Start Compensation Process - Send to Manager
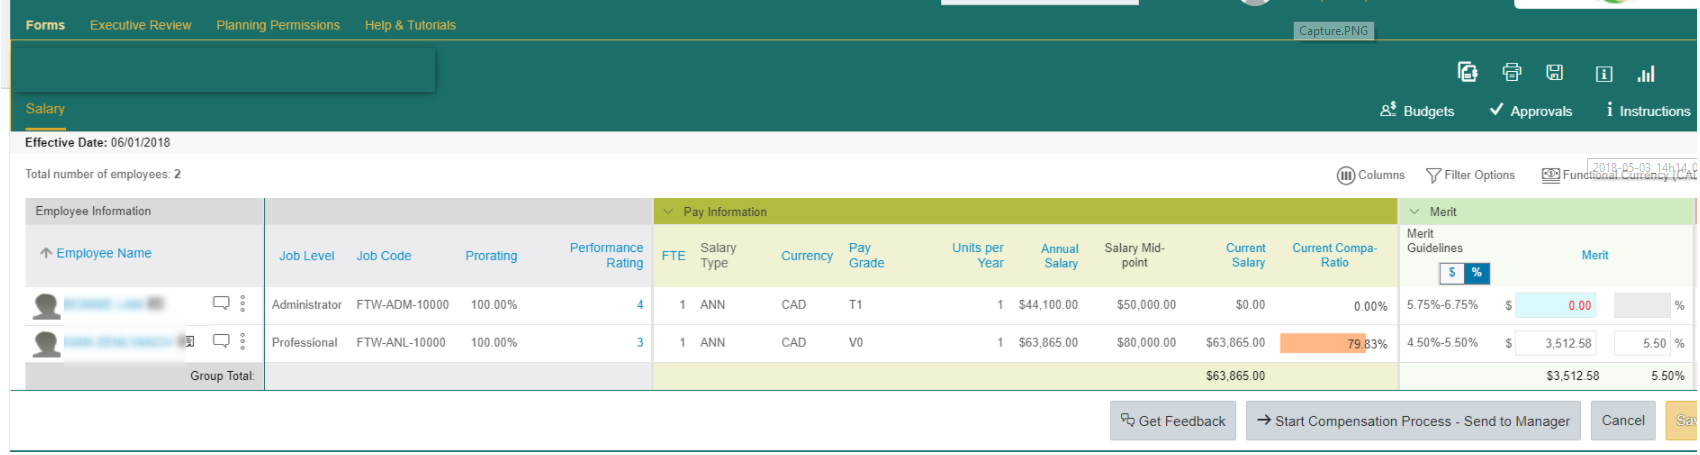This screenshot has height=455, width=1700. click(1414, 421)
